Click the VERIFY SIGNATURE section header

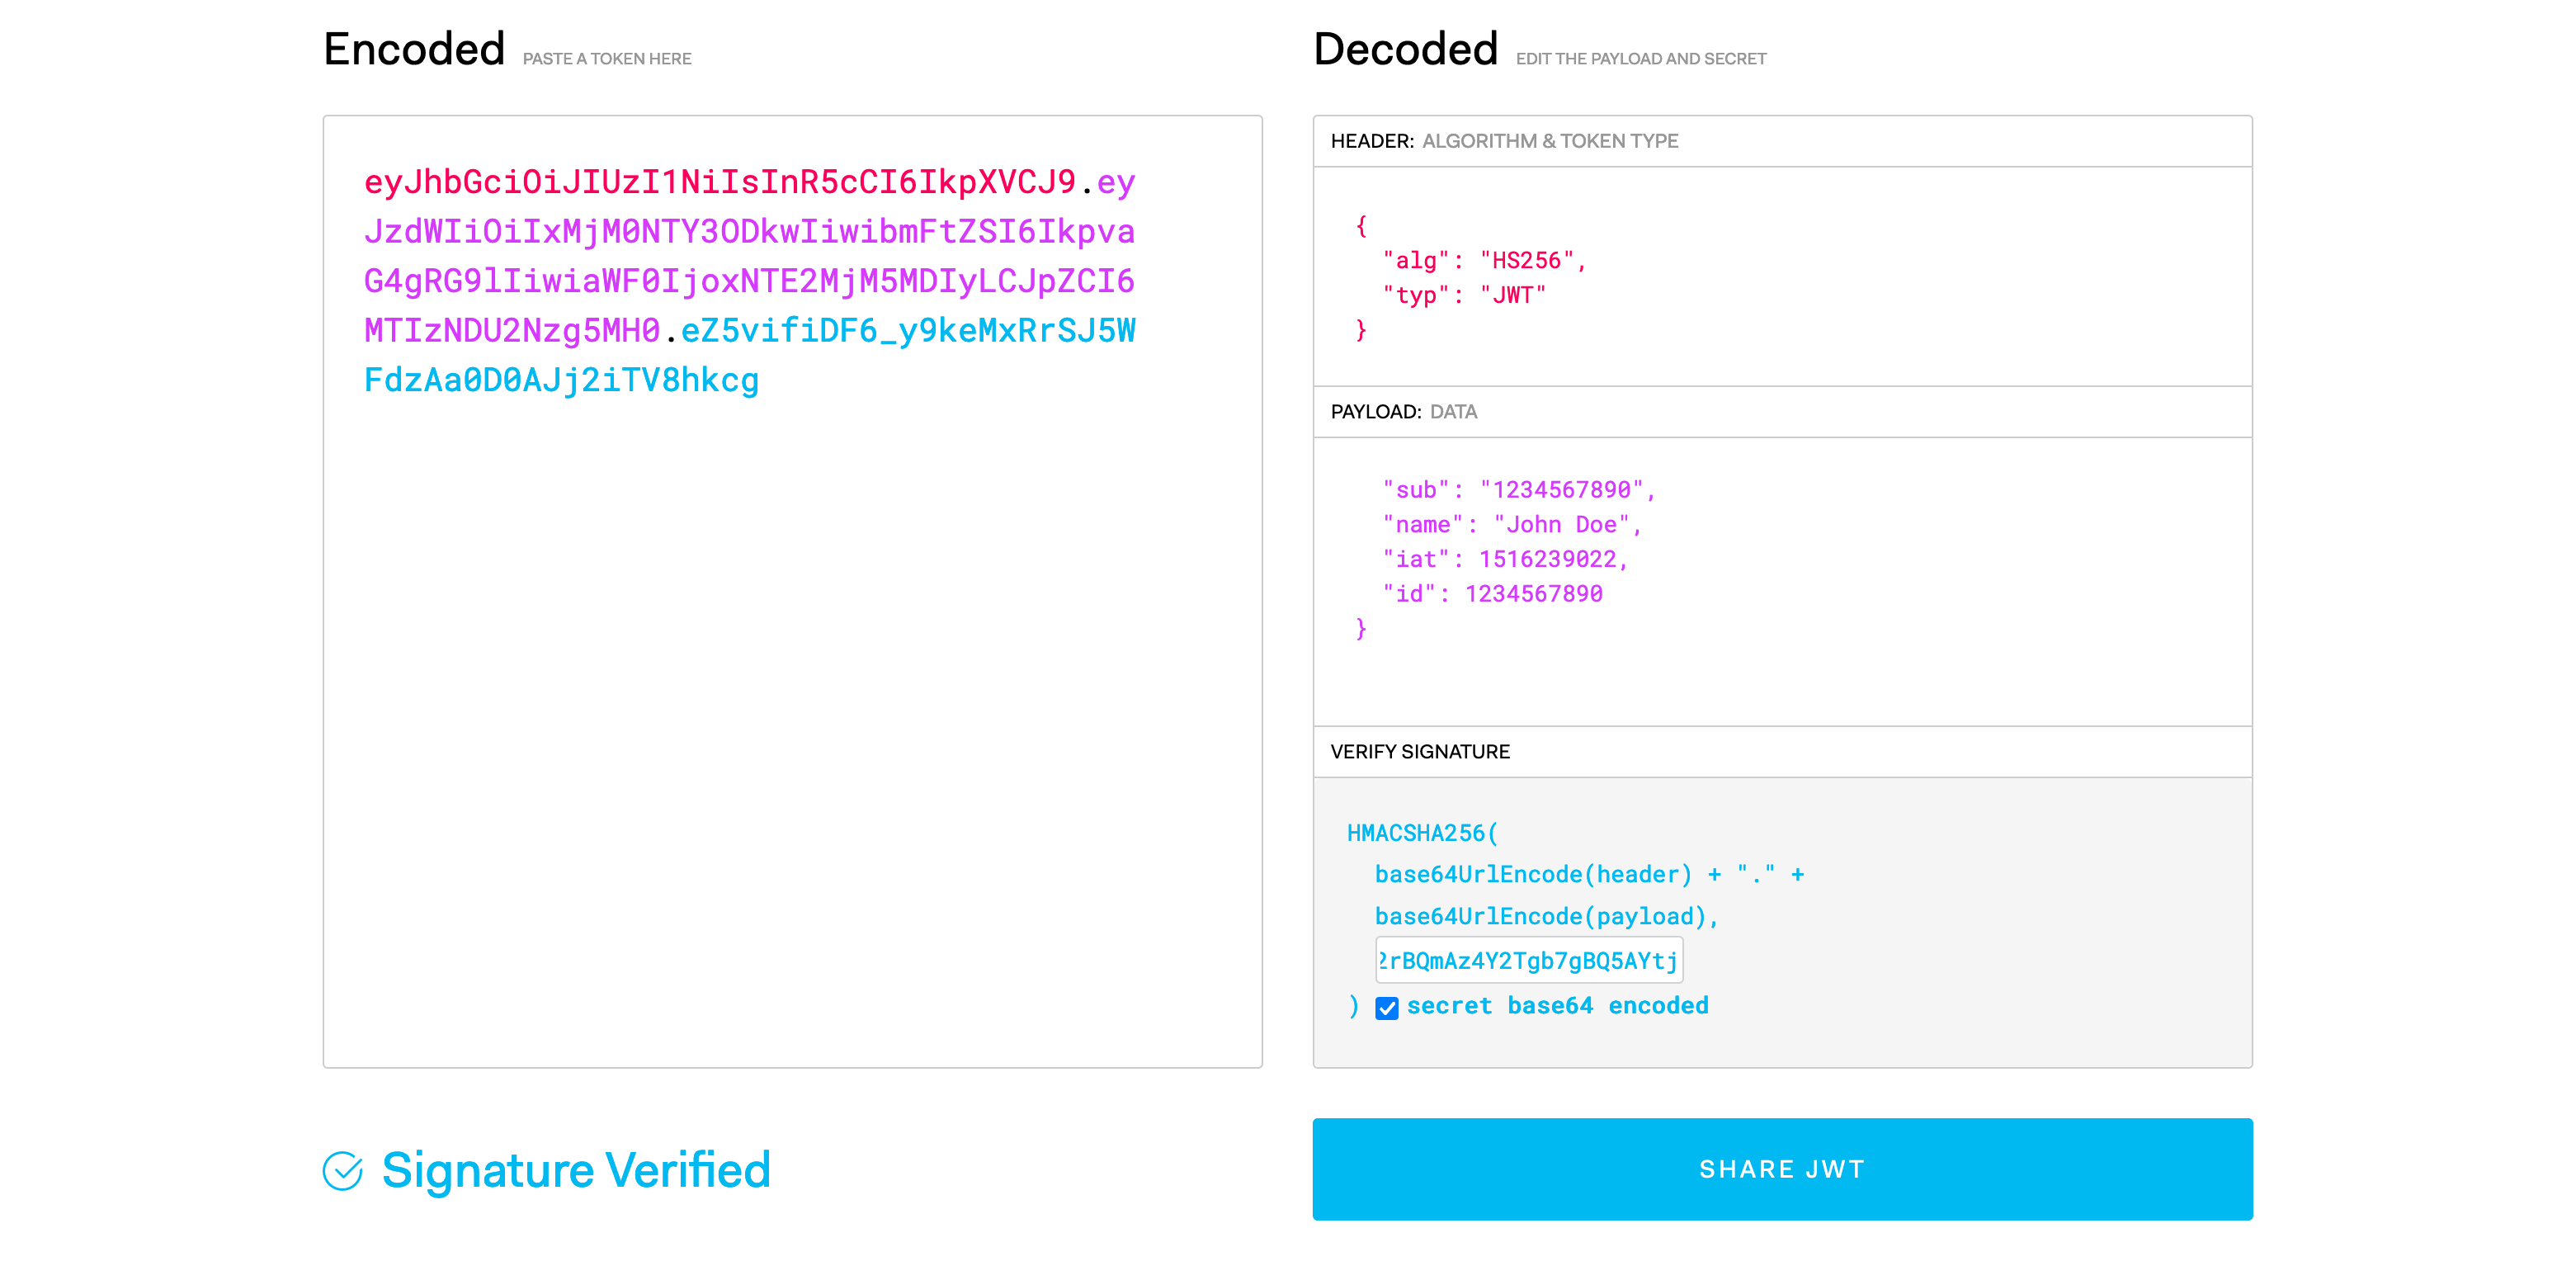(x=1419, y=751)
